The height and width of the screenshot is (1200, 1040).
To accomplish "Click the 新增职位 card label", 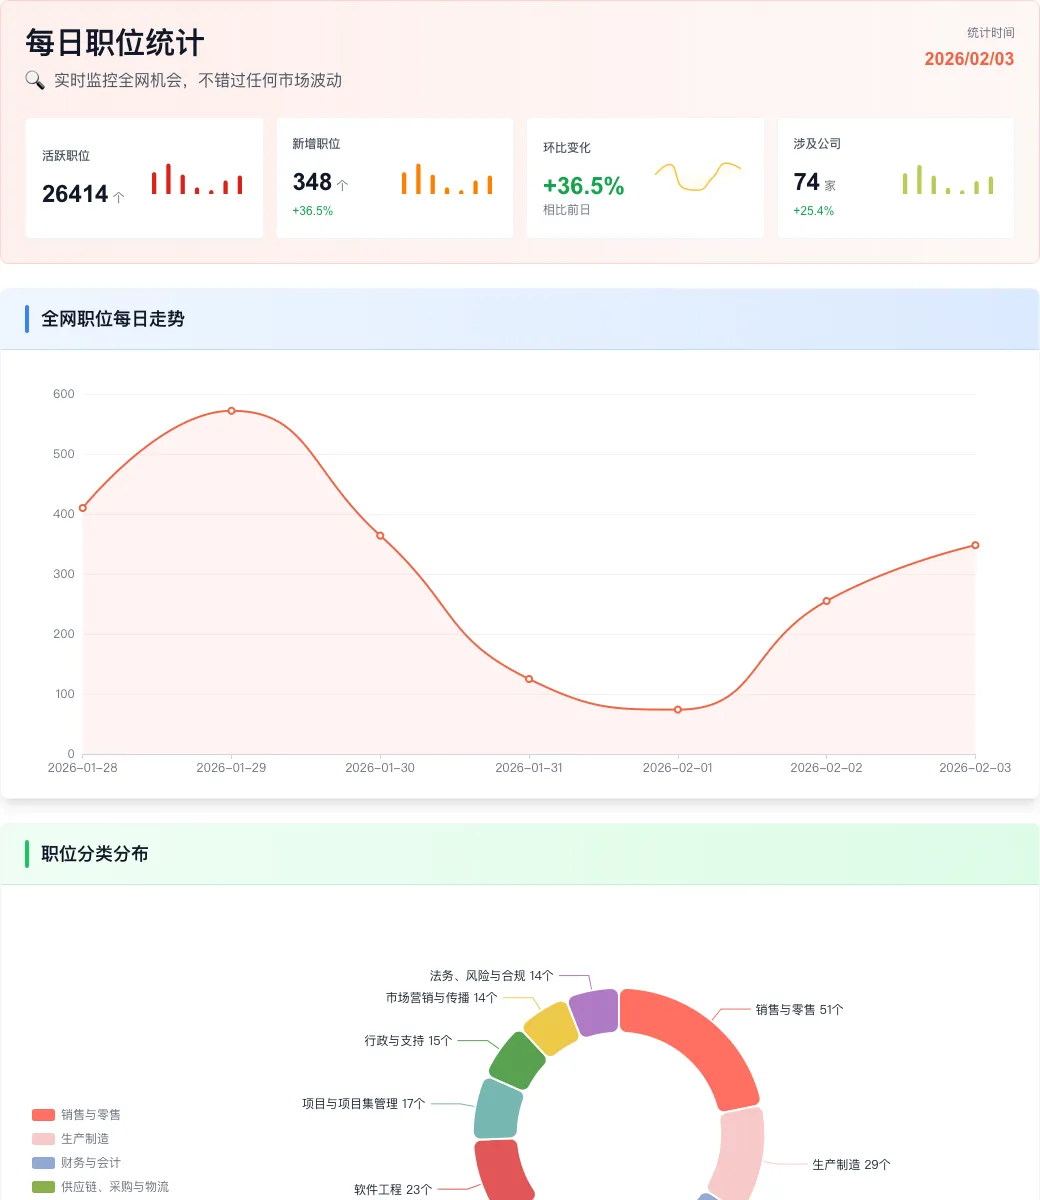I will point(316,144).
